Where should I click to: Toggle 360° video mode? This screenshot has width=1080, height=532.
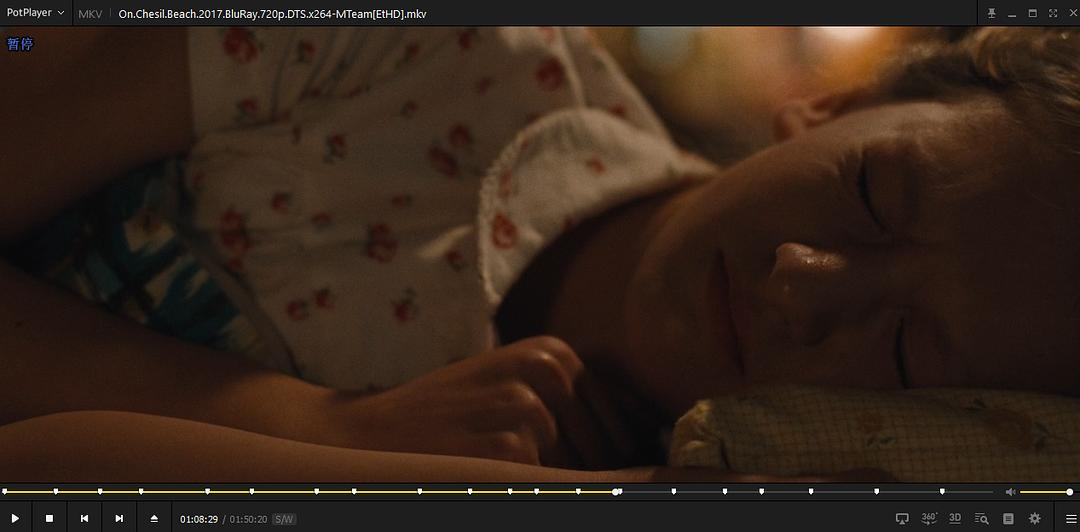pos(929,518)
